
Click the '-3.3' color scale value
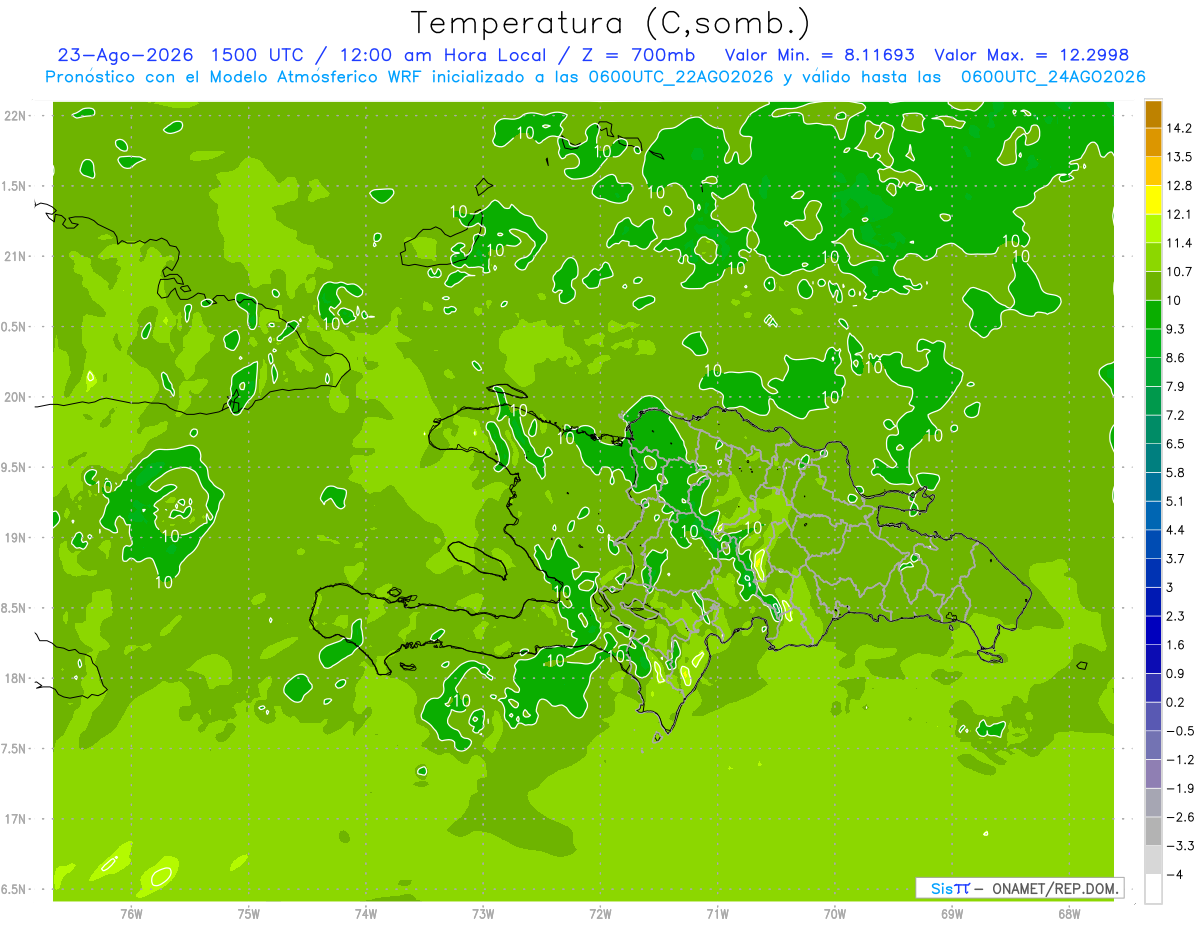pos(1180,846)
